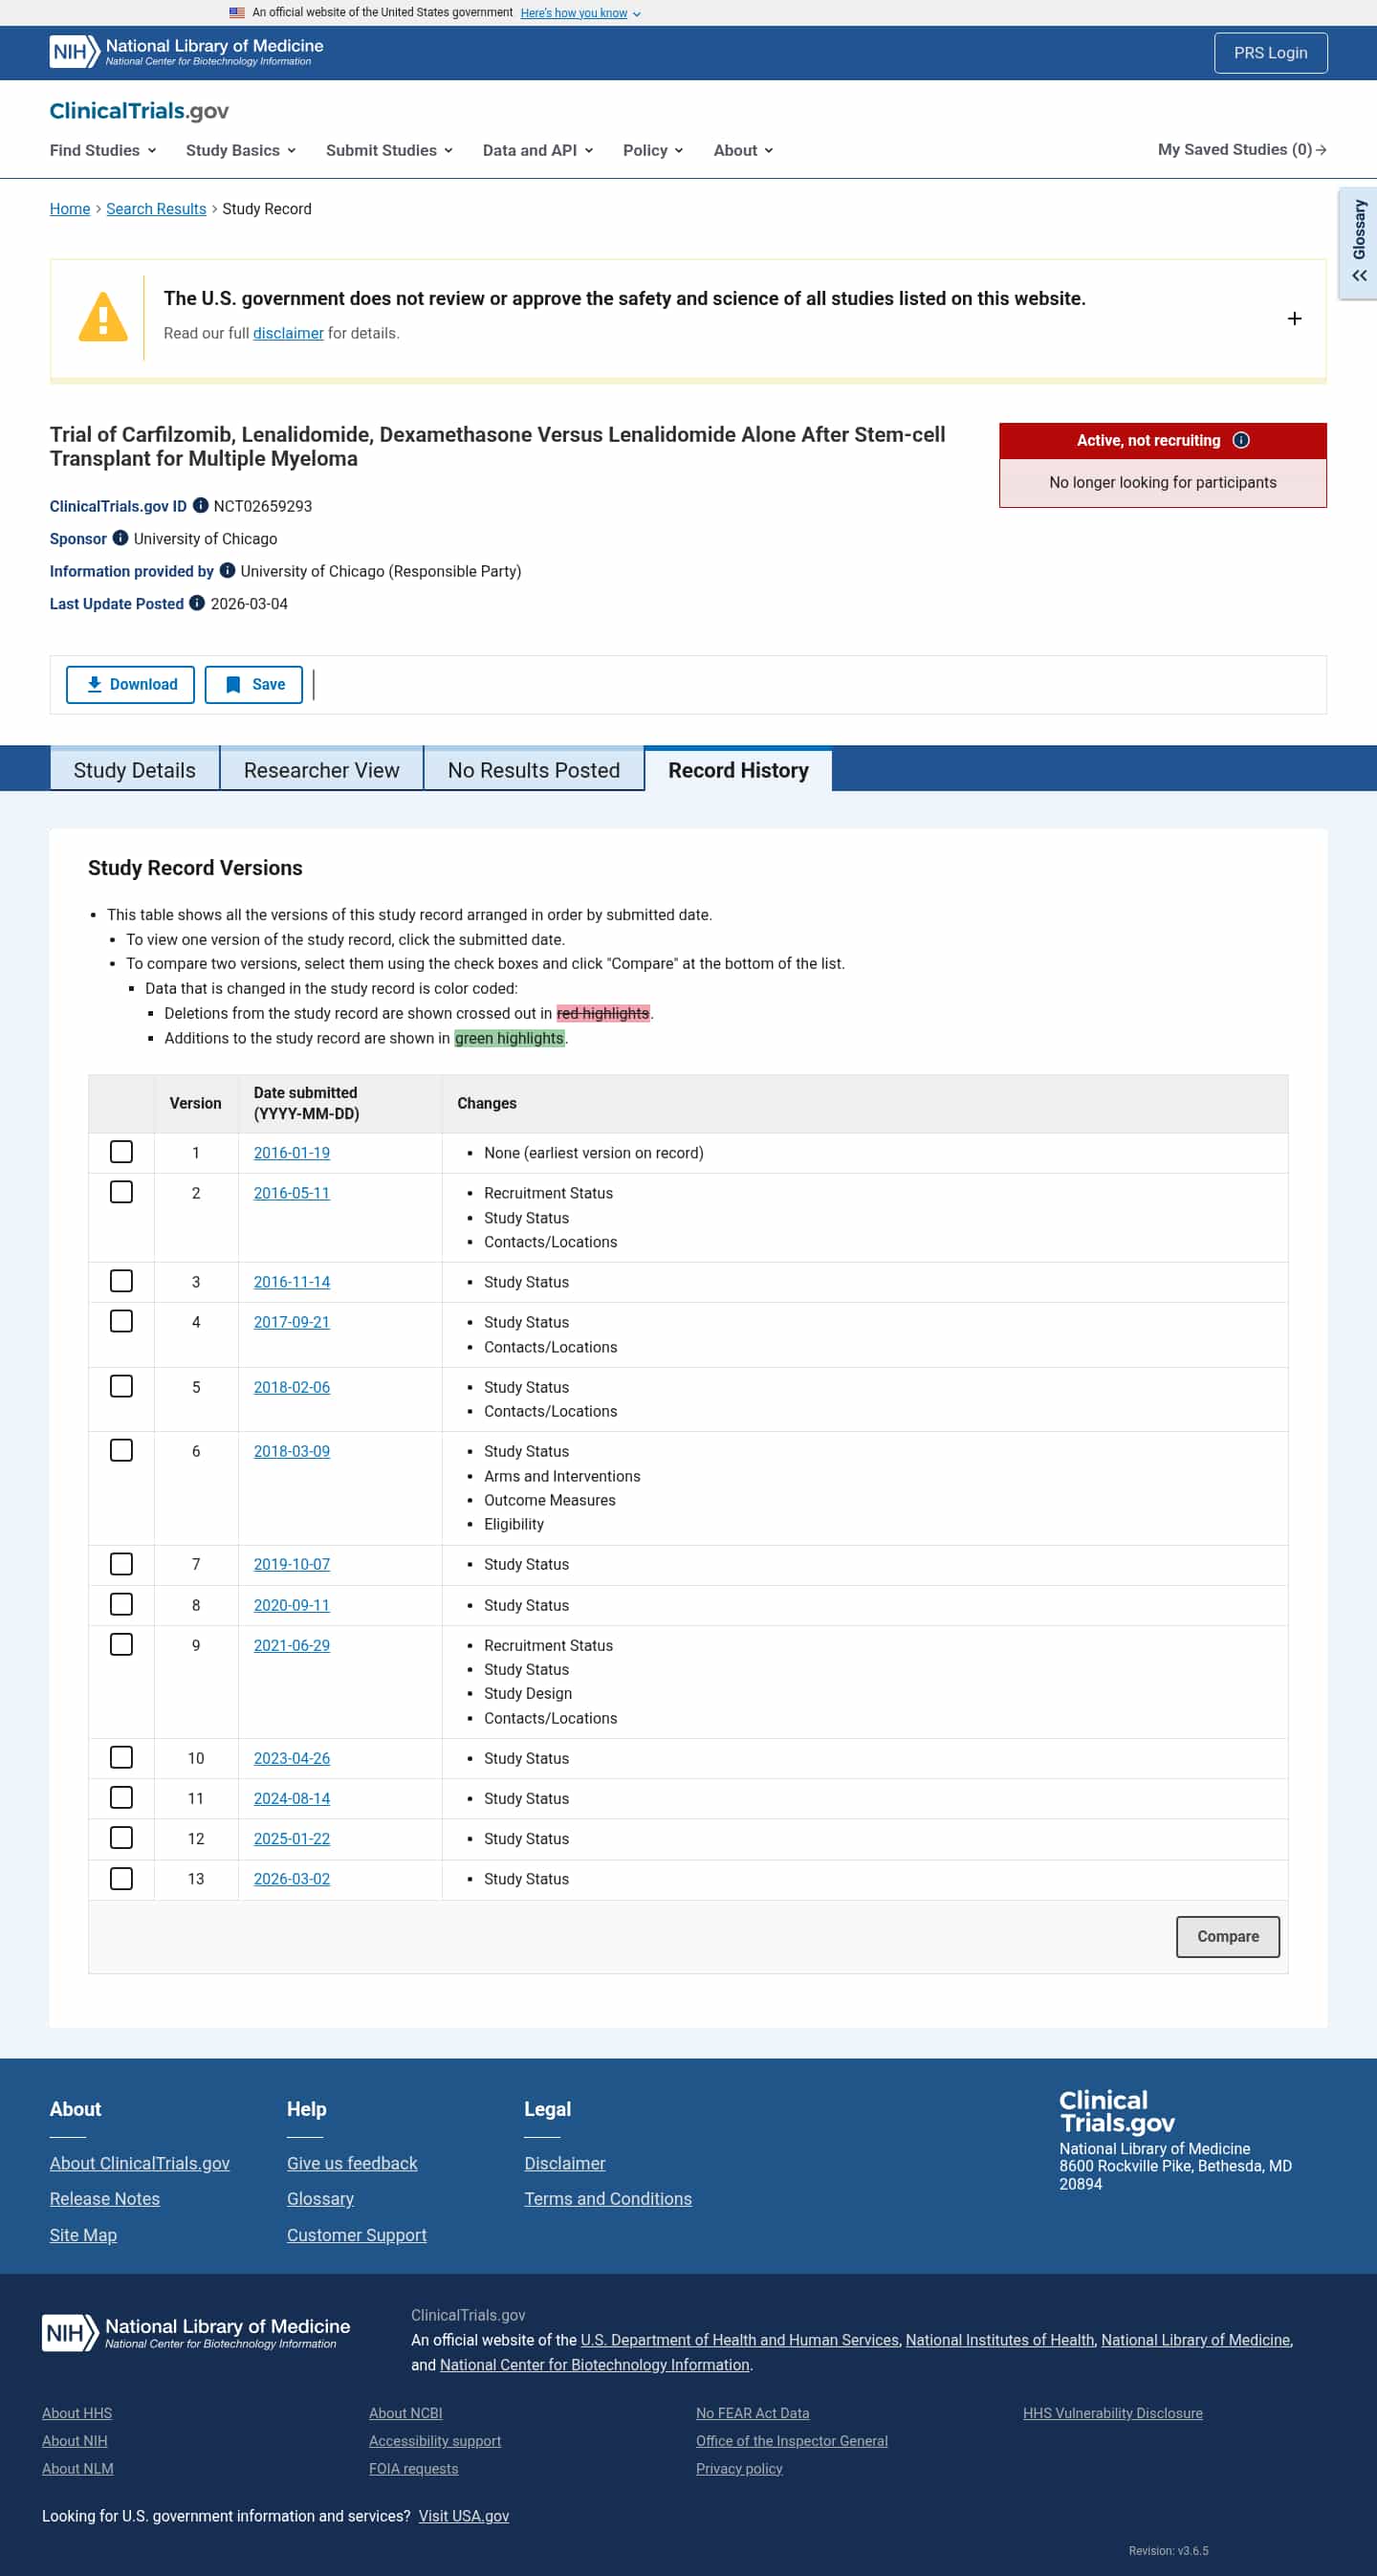Expand Here's how you know banner
Image resolution: width=1377 pixels, height=2576 pixels.
580,13
